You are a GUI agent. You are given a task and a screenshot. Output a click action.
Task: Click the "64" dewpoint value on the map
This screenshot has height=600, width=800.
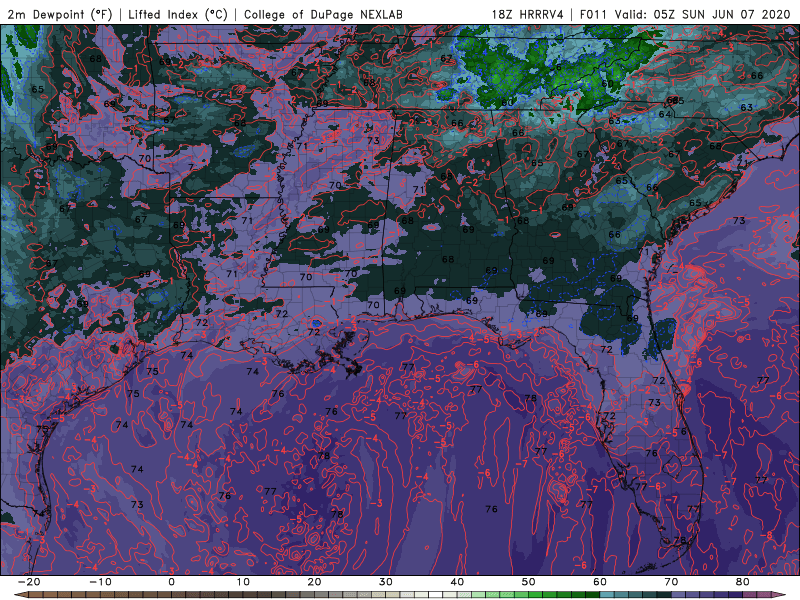pos(664,114)
